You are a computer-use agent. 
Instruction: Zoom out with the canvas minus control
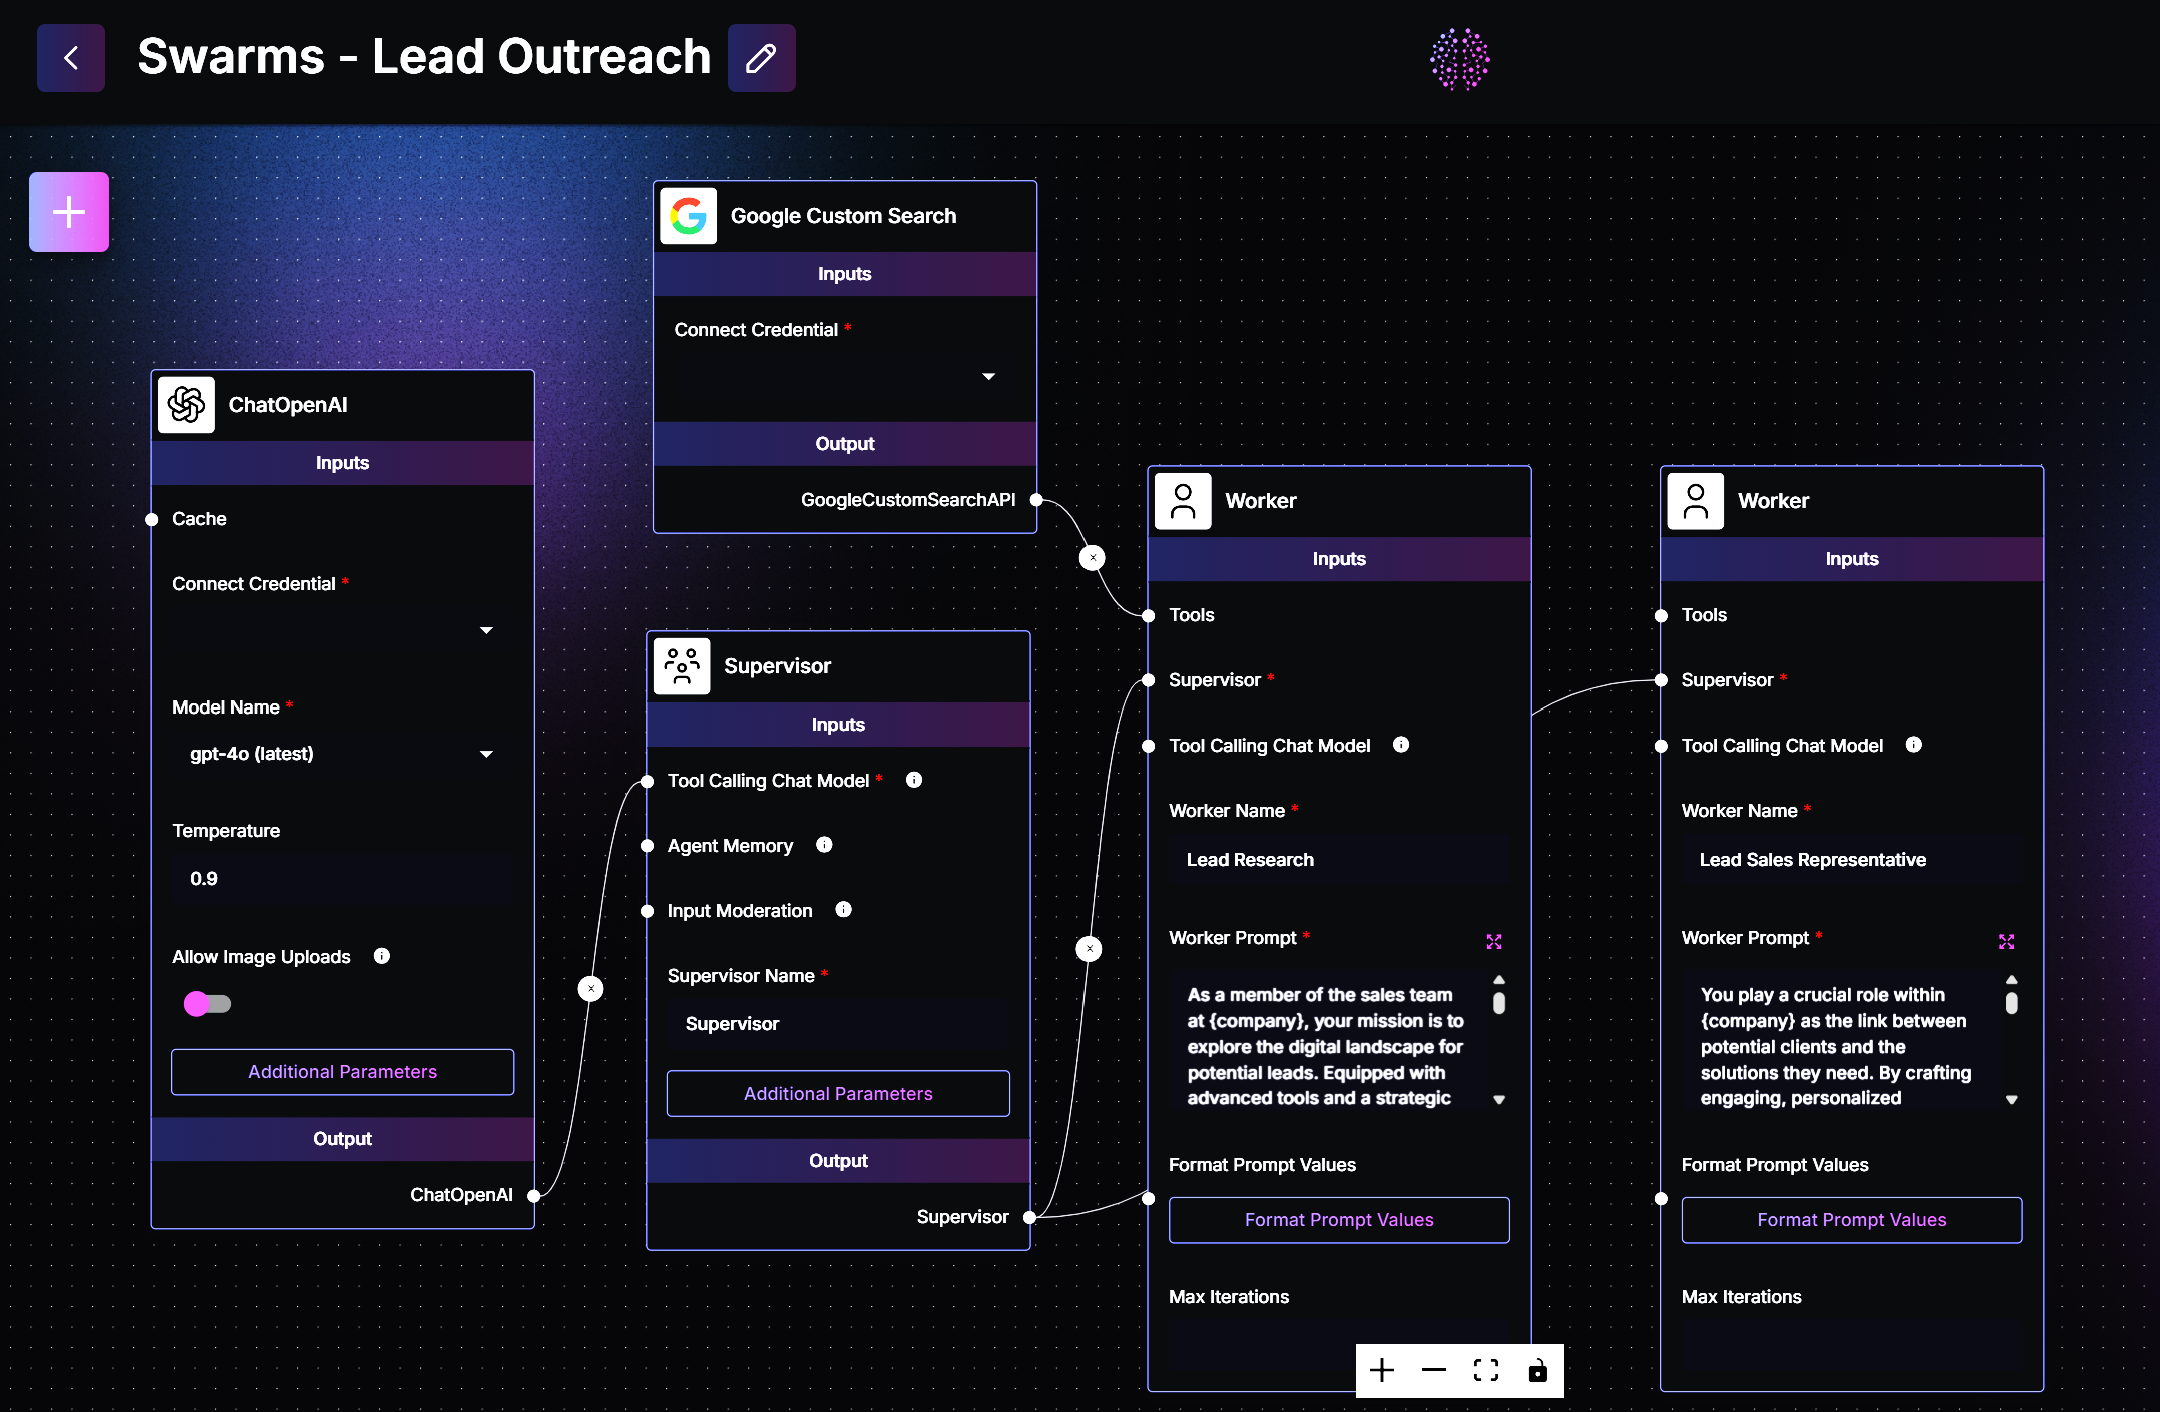point(1434,1370)
